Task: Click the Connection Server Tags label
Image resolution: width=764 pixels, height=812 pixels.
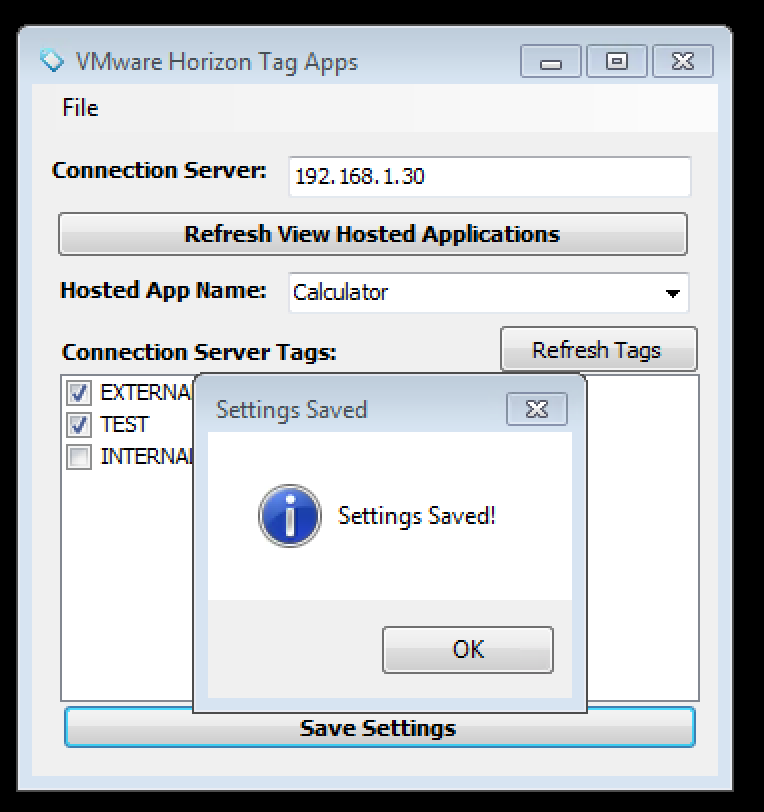Action: pyautogui.click(x=199, y=352)
